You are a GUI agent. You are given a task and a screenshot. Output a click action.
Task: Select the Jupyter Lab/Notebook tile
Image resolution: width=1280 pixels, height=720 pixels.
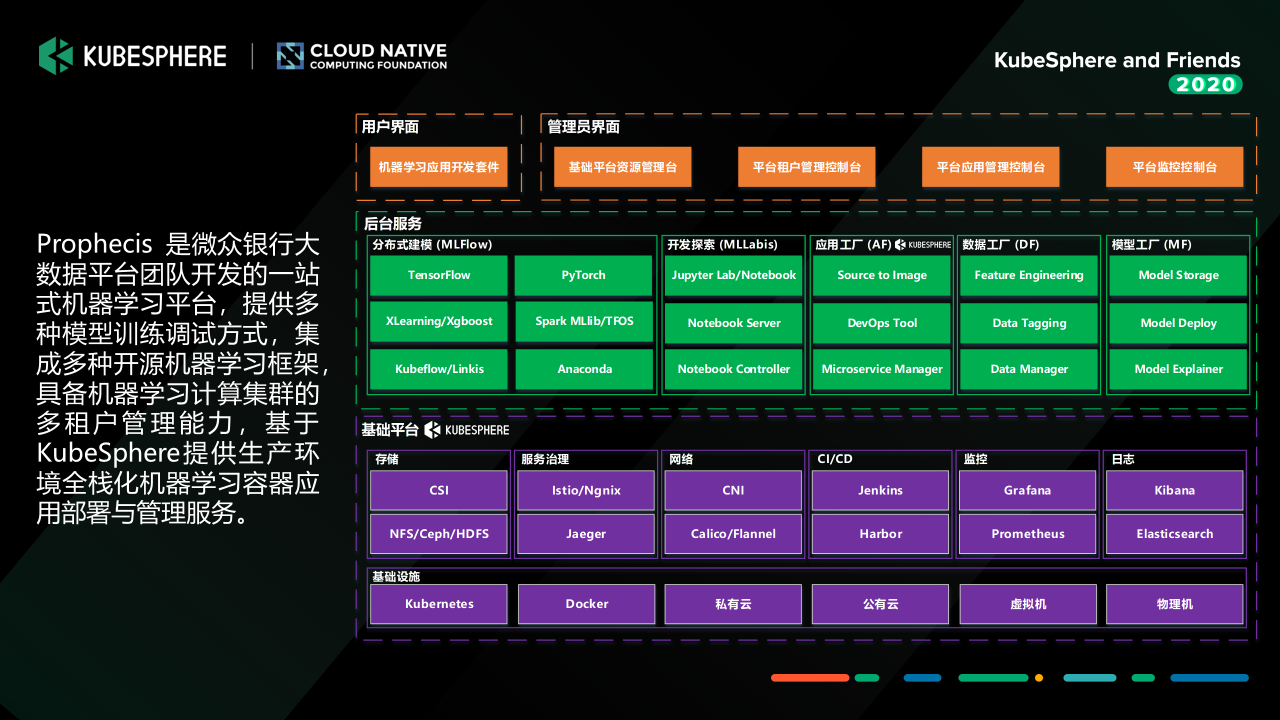(x=734, y=275)
